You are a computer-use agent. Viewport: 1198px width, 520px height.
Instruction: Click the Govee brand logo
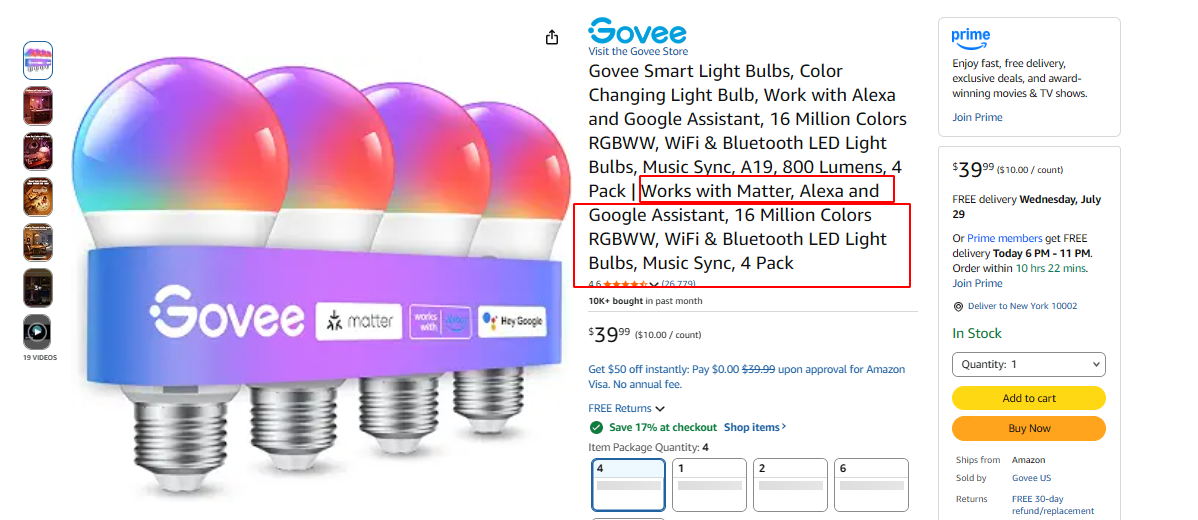[637, 31]
